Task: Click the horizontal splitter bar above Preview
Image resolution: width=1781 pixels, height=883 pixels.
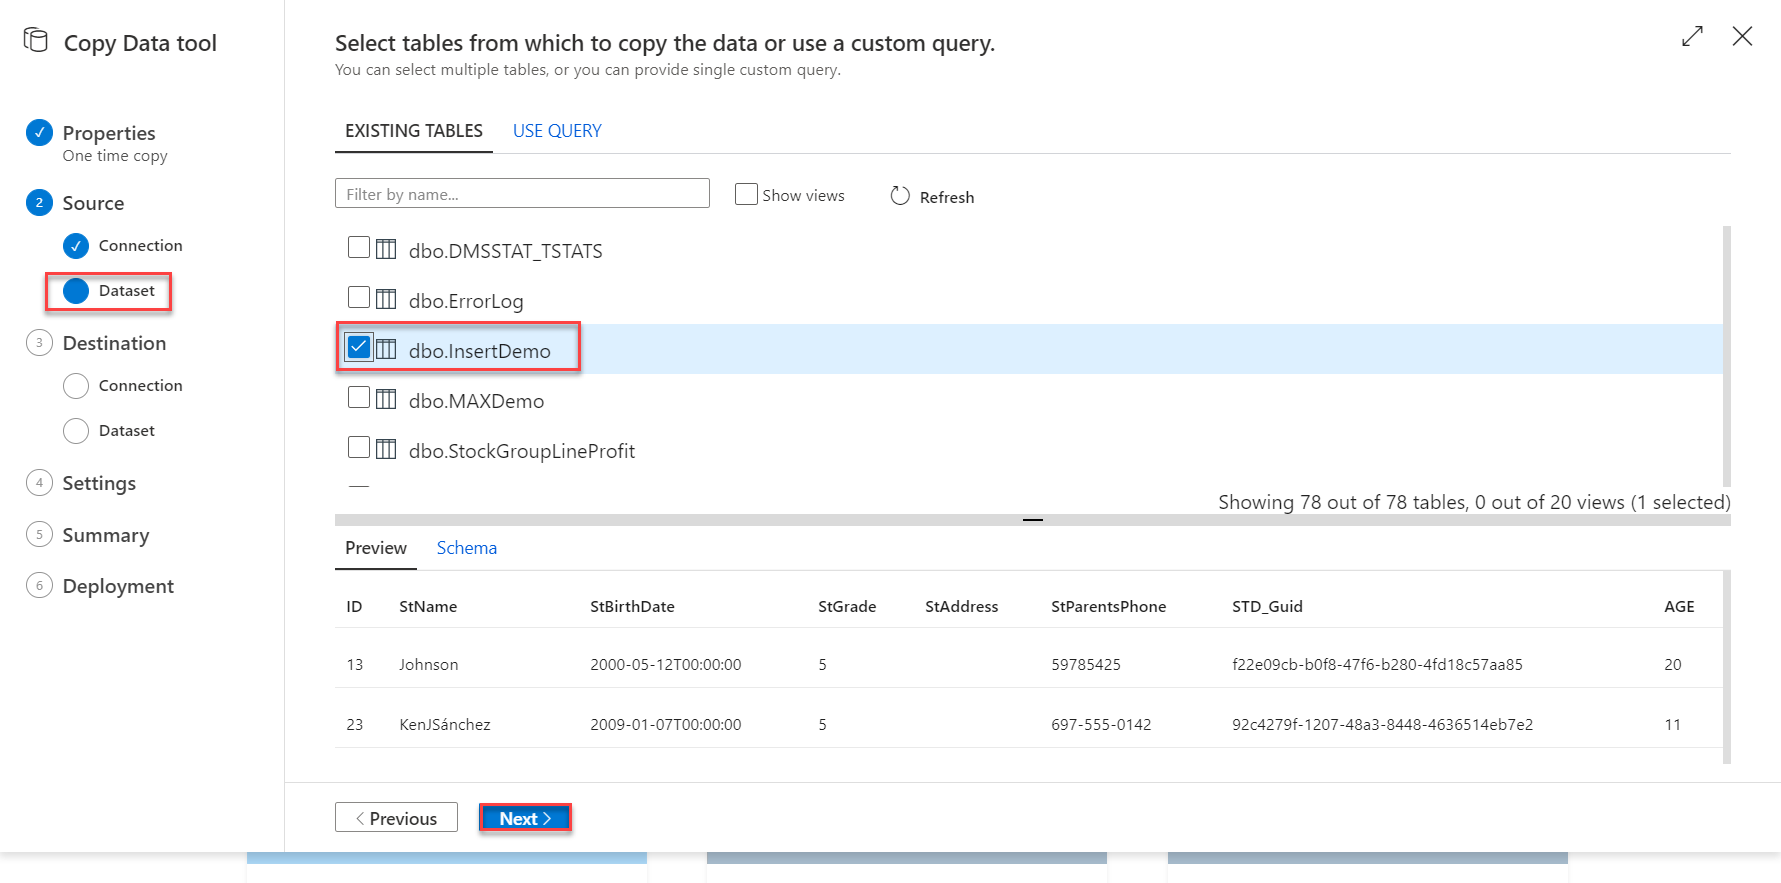Action: pyautogui.click(x=1032, y=520)
